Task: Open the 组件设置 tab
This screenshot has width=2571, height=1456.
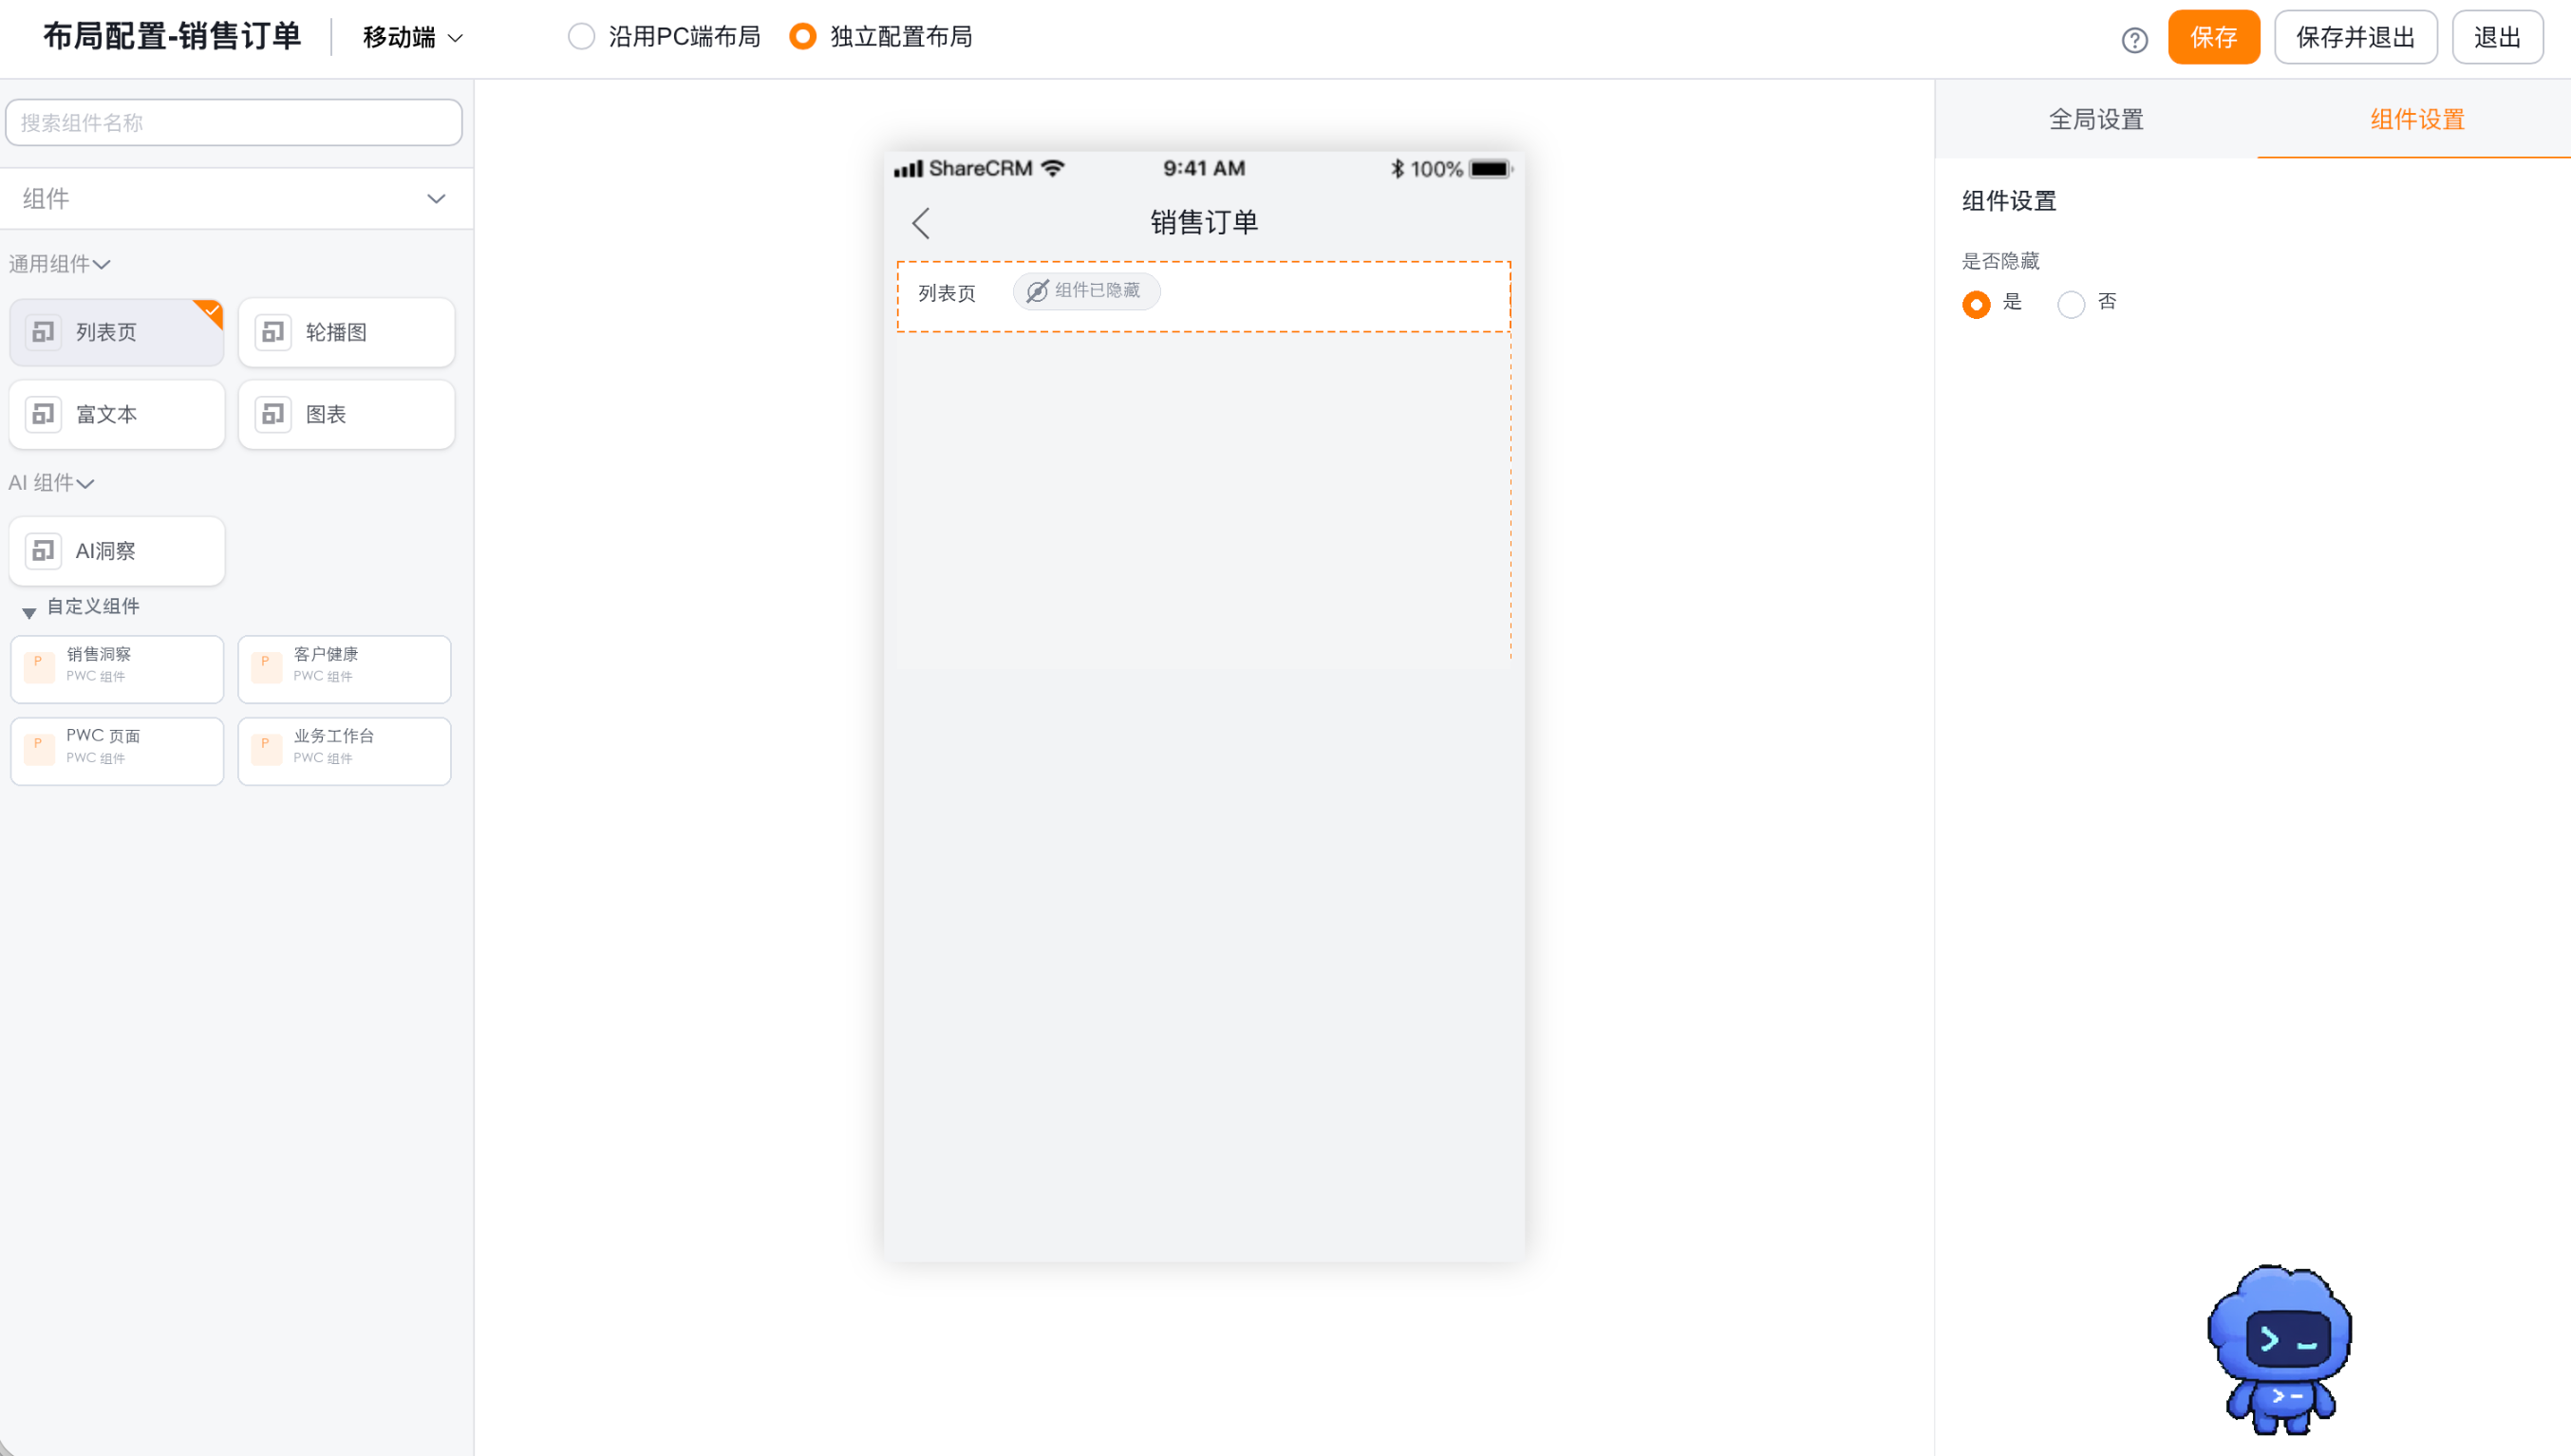Action: point(2416,119)
